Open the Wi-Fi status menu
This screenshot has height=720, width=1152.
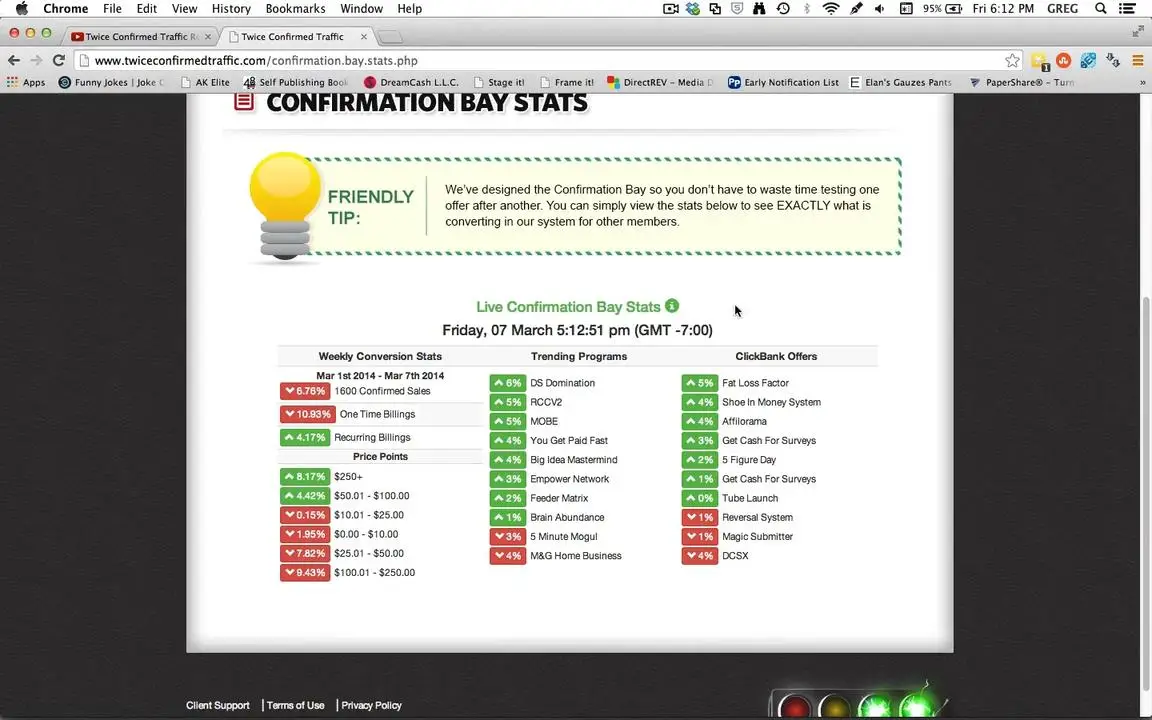pos(831,9)
